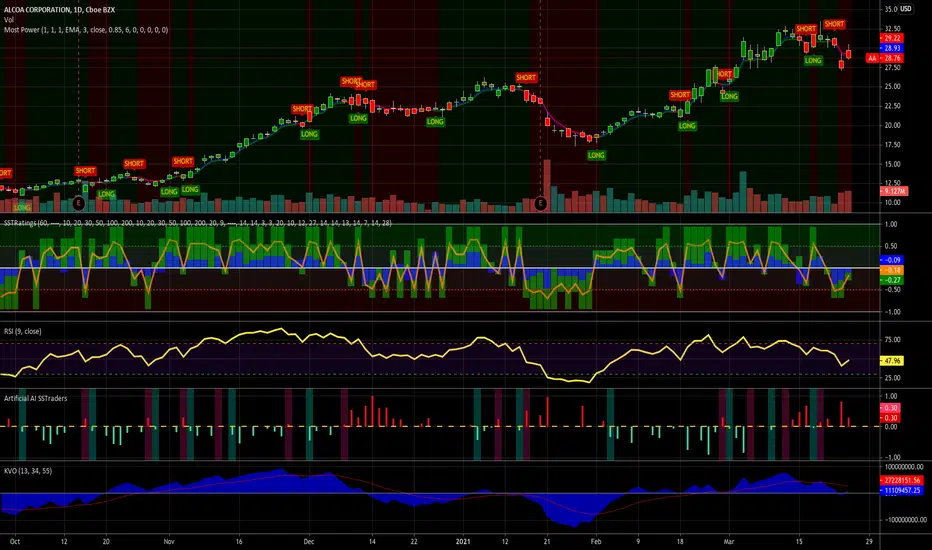The width and height of the screenshot is (932, 550).
Task: Click the 15.00 level on the price scale
Action: [893, 164]
